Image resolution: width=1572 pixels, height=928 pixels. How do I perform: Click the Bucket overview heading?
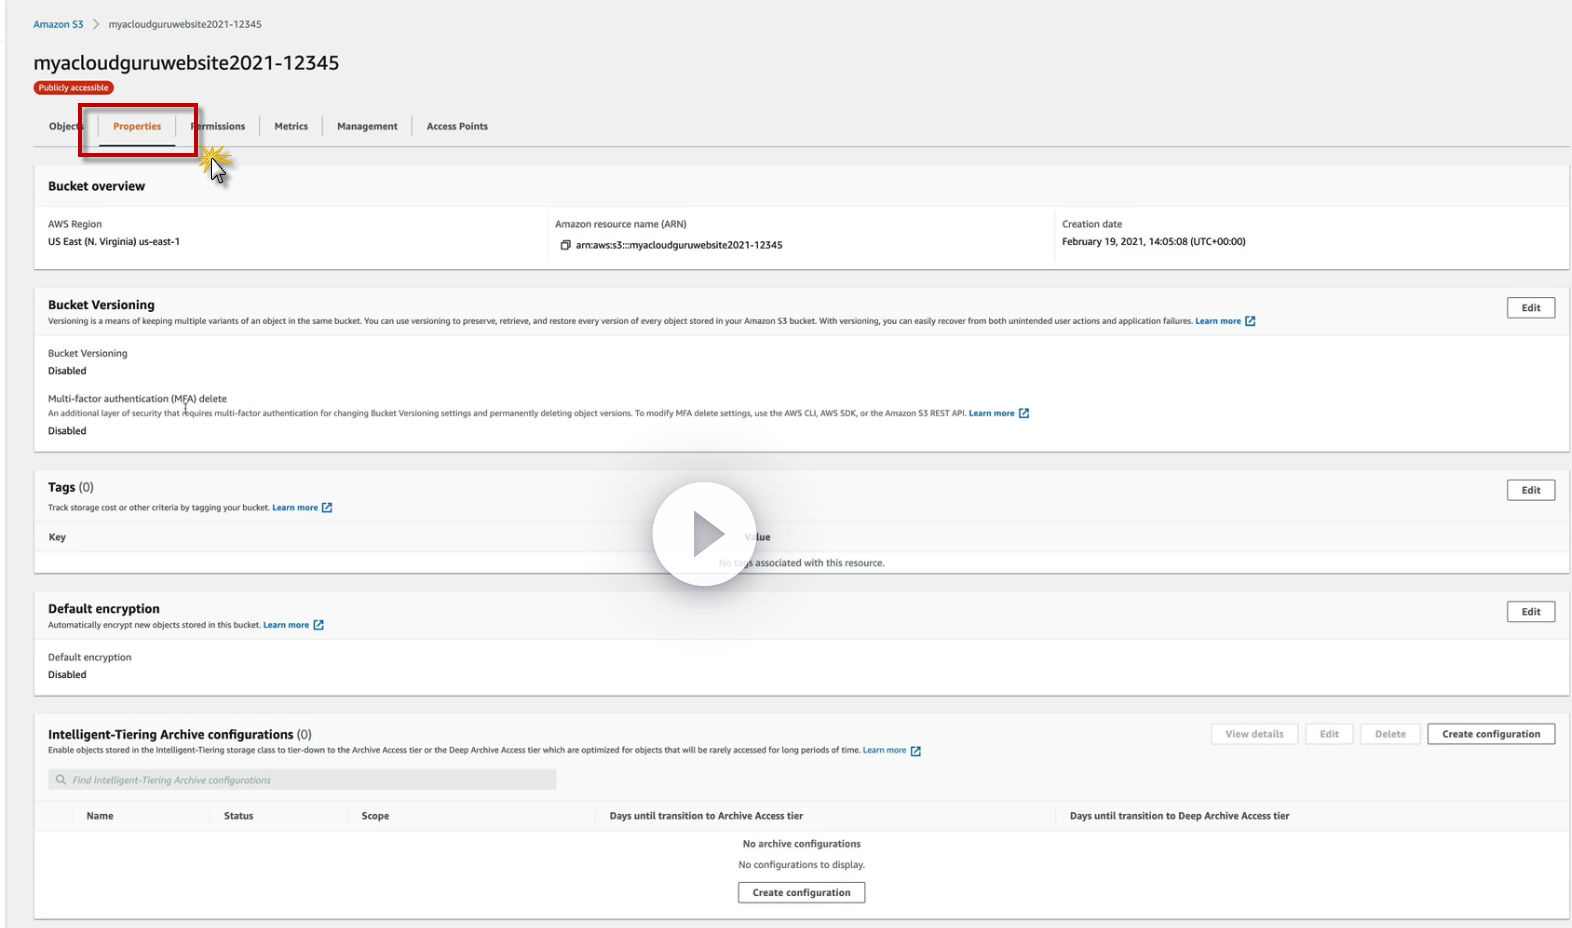(96, 186)
